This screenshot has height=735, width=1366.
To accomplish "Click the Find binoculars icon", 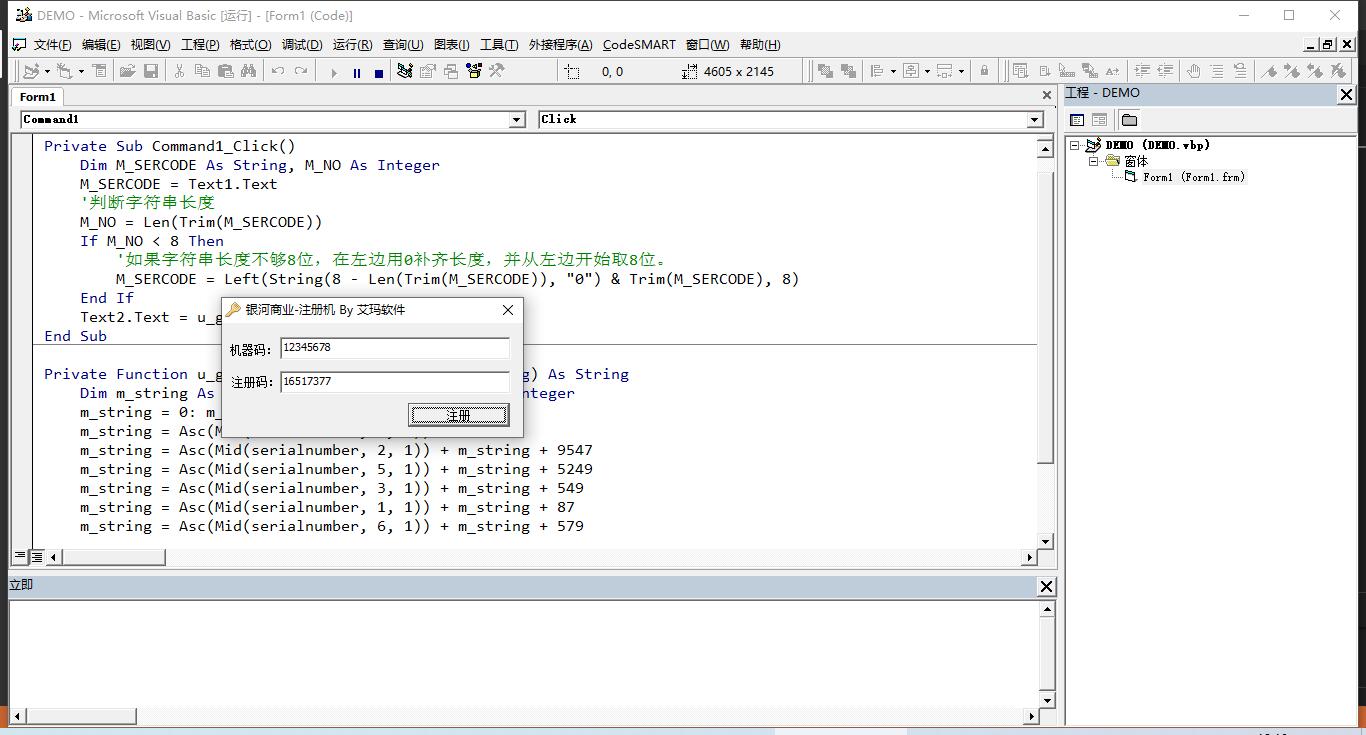I will coord(250,70).
